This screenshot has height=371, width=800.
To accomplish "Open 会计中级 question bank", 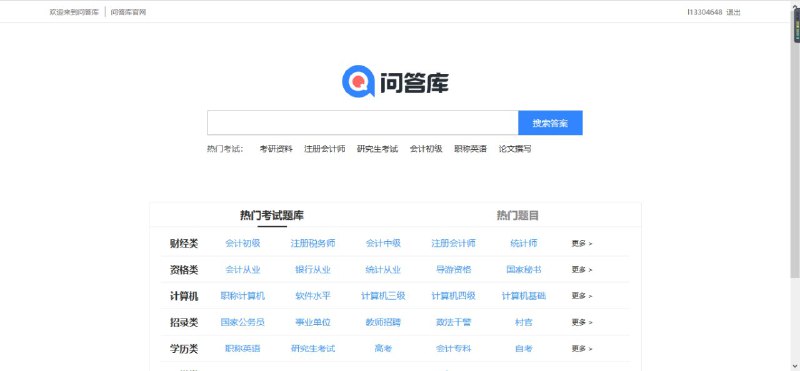I will pyautogui.click(x=383, y=243).
